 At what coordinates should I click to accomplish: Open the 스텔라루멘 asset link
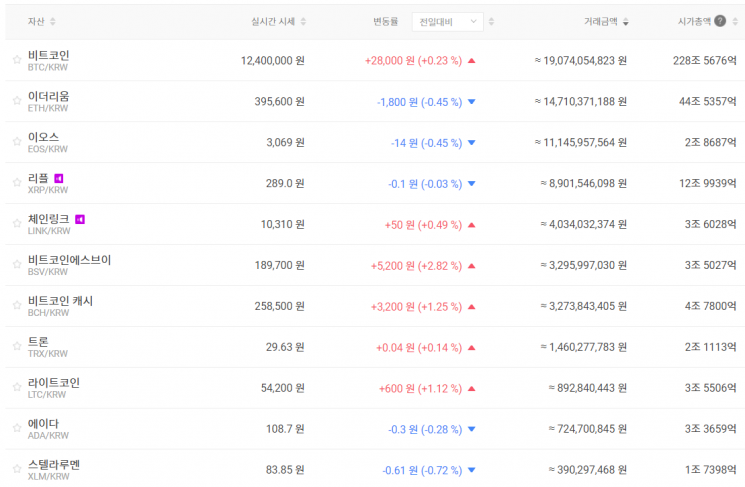pos(54,464)
